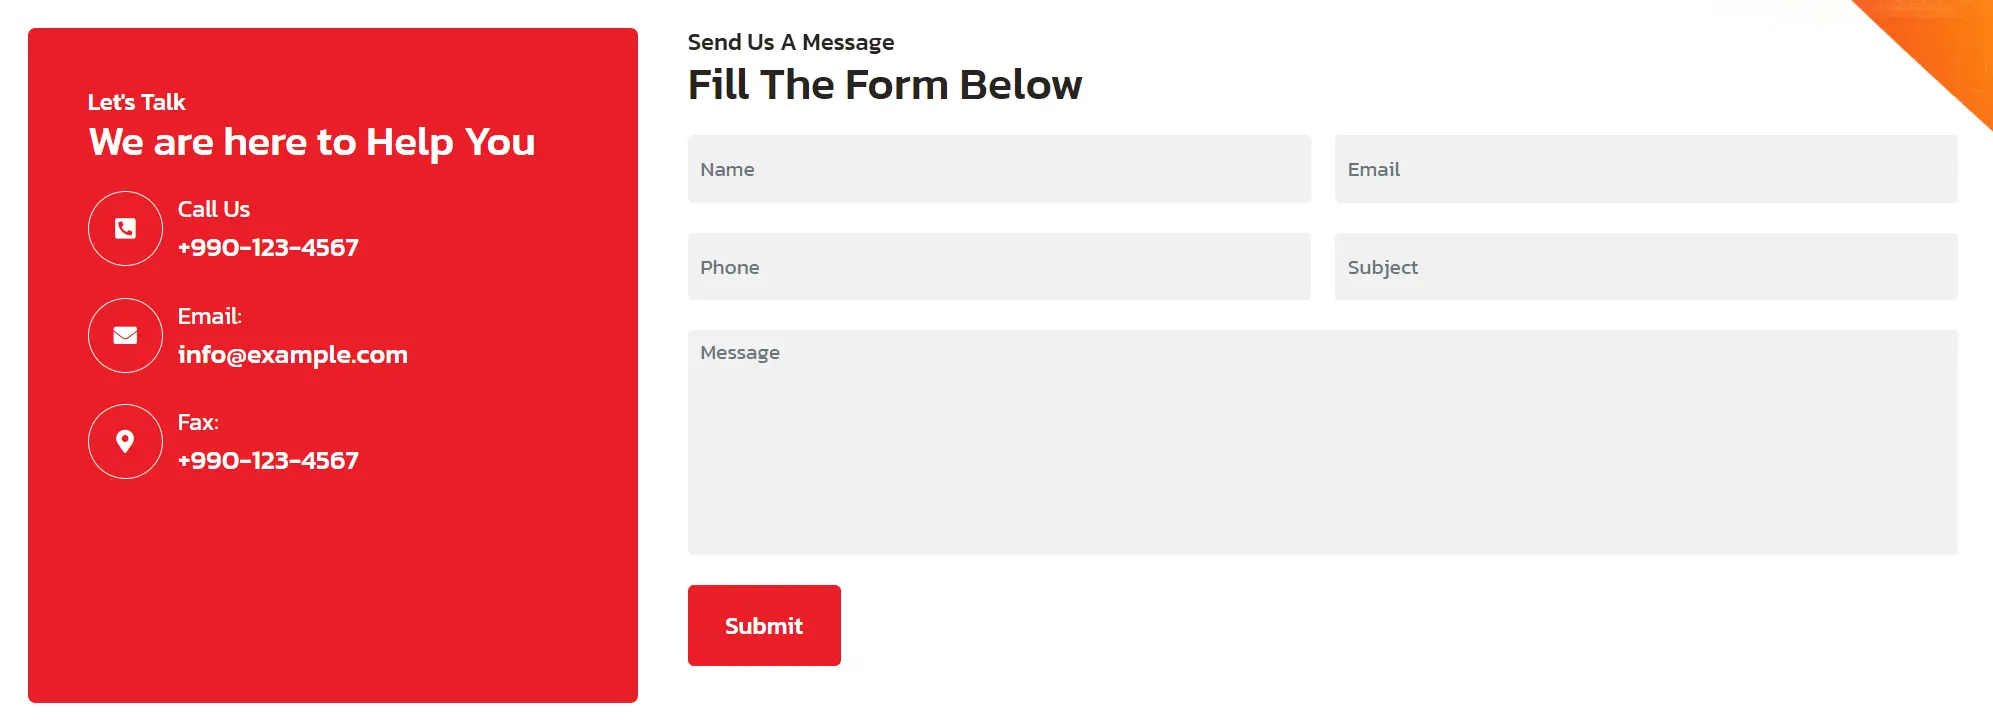1993x724 pixels.
Task: Click the location pin icon beside Fax
Action: click(125, 442)
